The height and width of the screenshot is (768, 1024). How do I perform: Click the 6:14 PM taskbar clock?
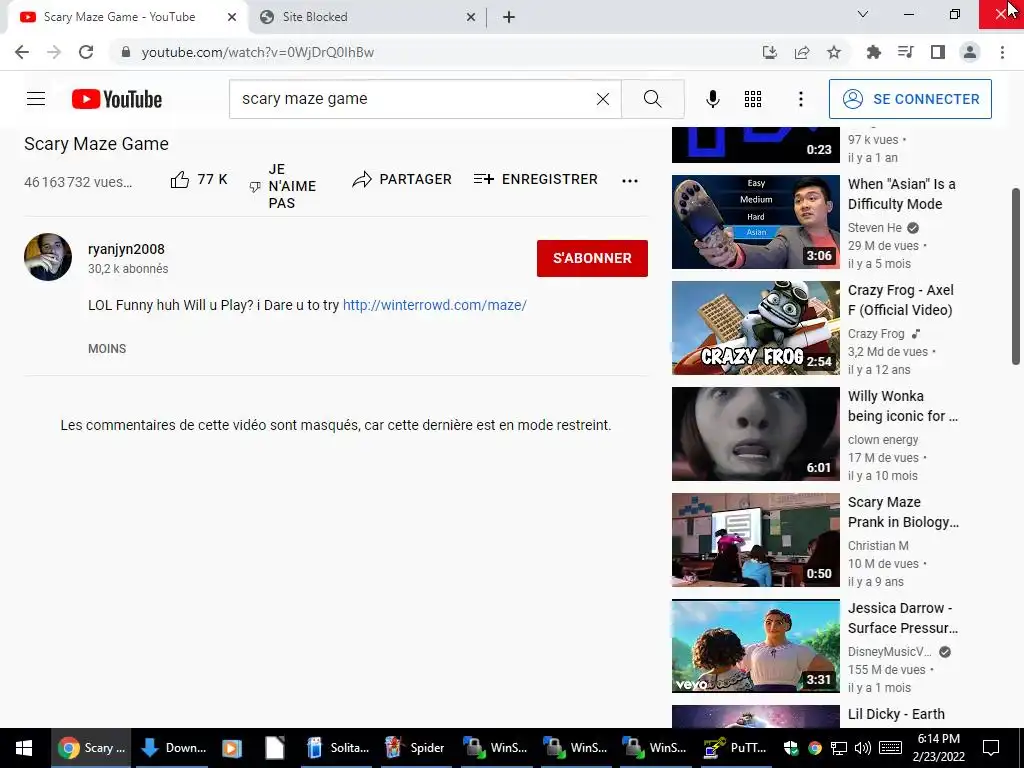(x=938, y=748)
